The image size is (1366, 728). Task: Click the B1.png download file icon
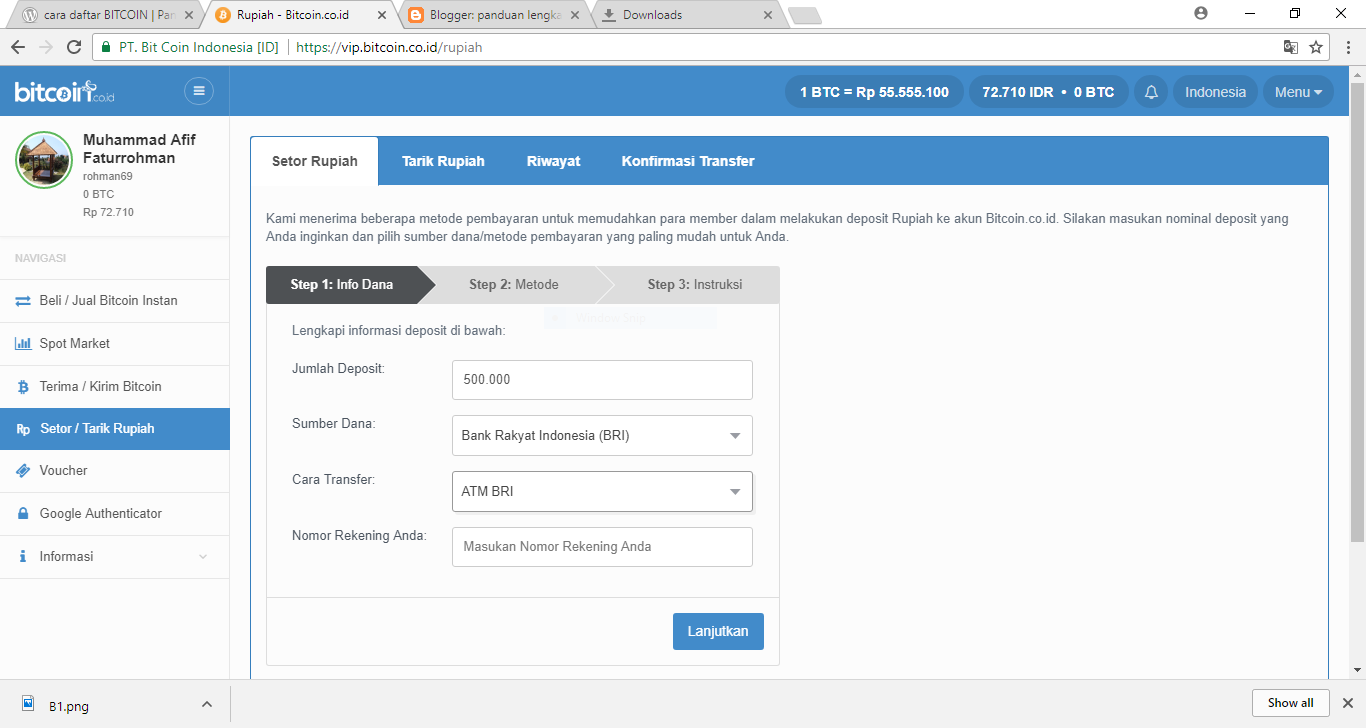[x=28, y=705]
